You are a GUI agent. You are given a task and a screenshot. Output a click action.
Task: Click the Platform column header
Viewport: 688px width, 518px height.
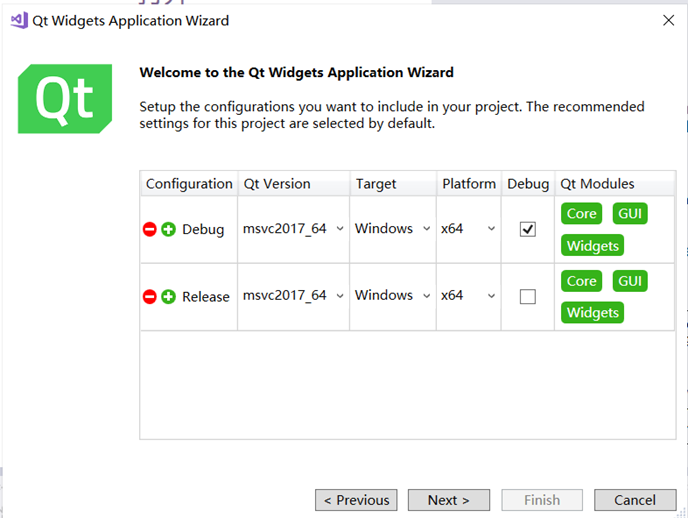(x=469, y=184)
